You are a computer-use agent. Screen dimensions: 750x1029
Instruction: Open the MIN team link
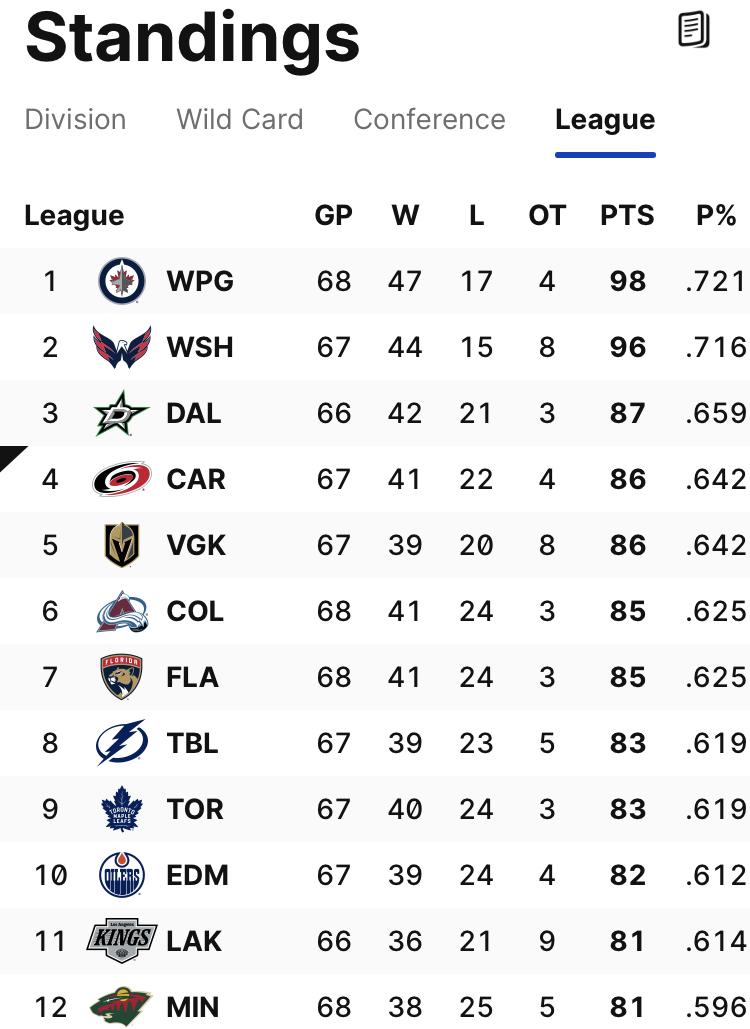[x=192, y=1007]
